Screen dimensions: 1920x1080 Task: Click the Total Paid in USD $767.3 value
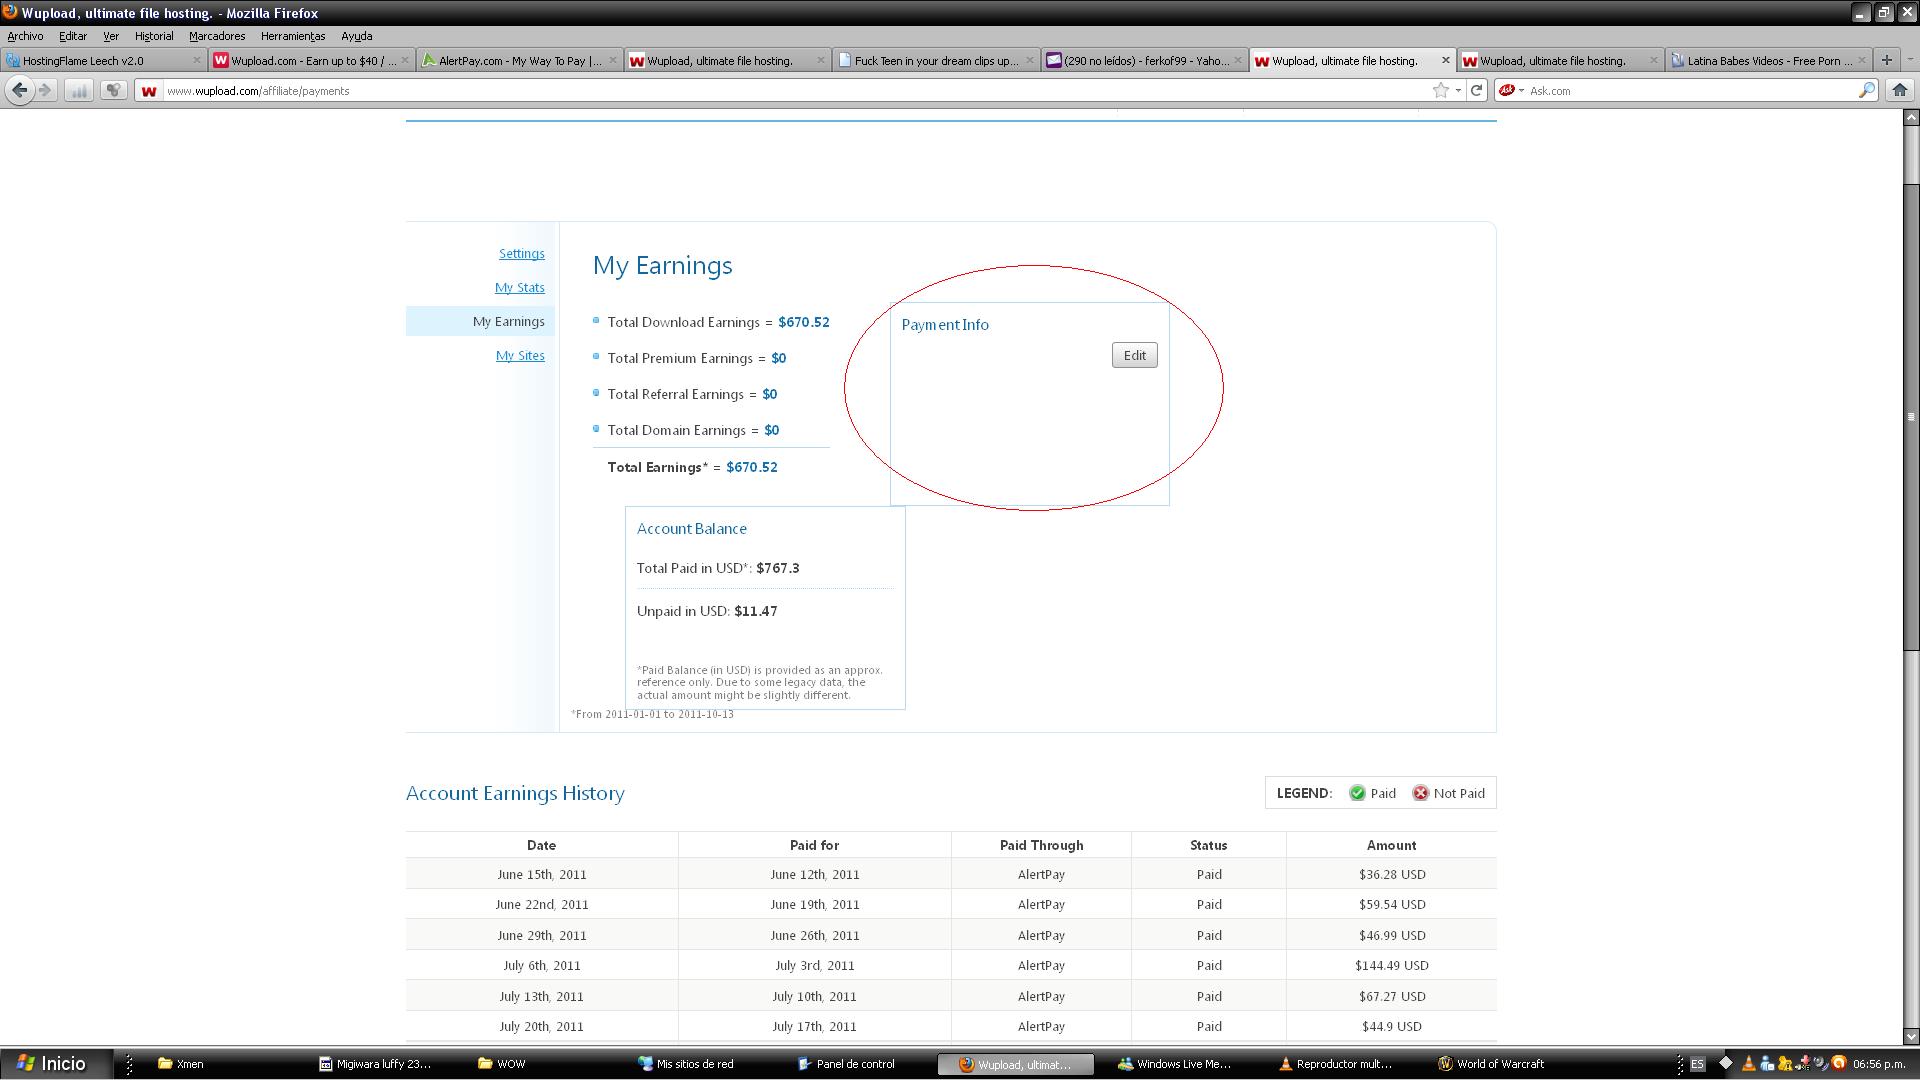click(778, 568)
